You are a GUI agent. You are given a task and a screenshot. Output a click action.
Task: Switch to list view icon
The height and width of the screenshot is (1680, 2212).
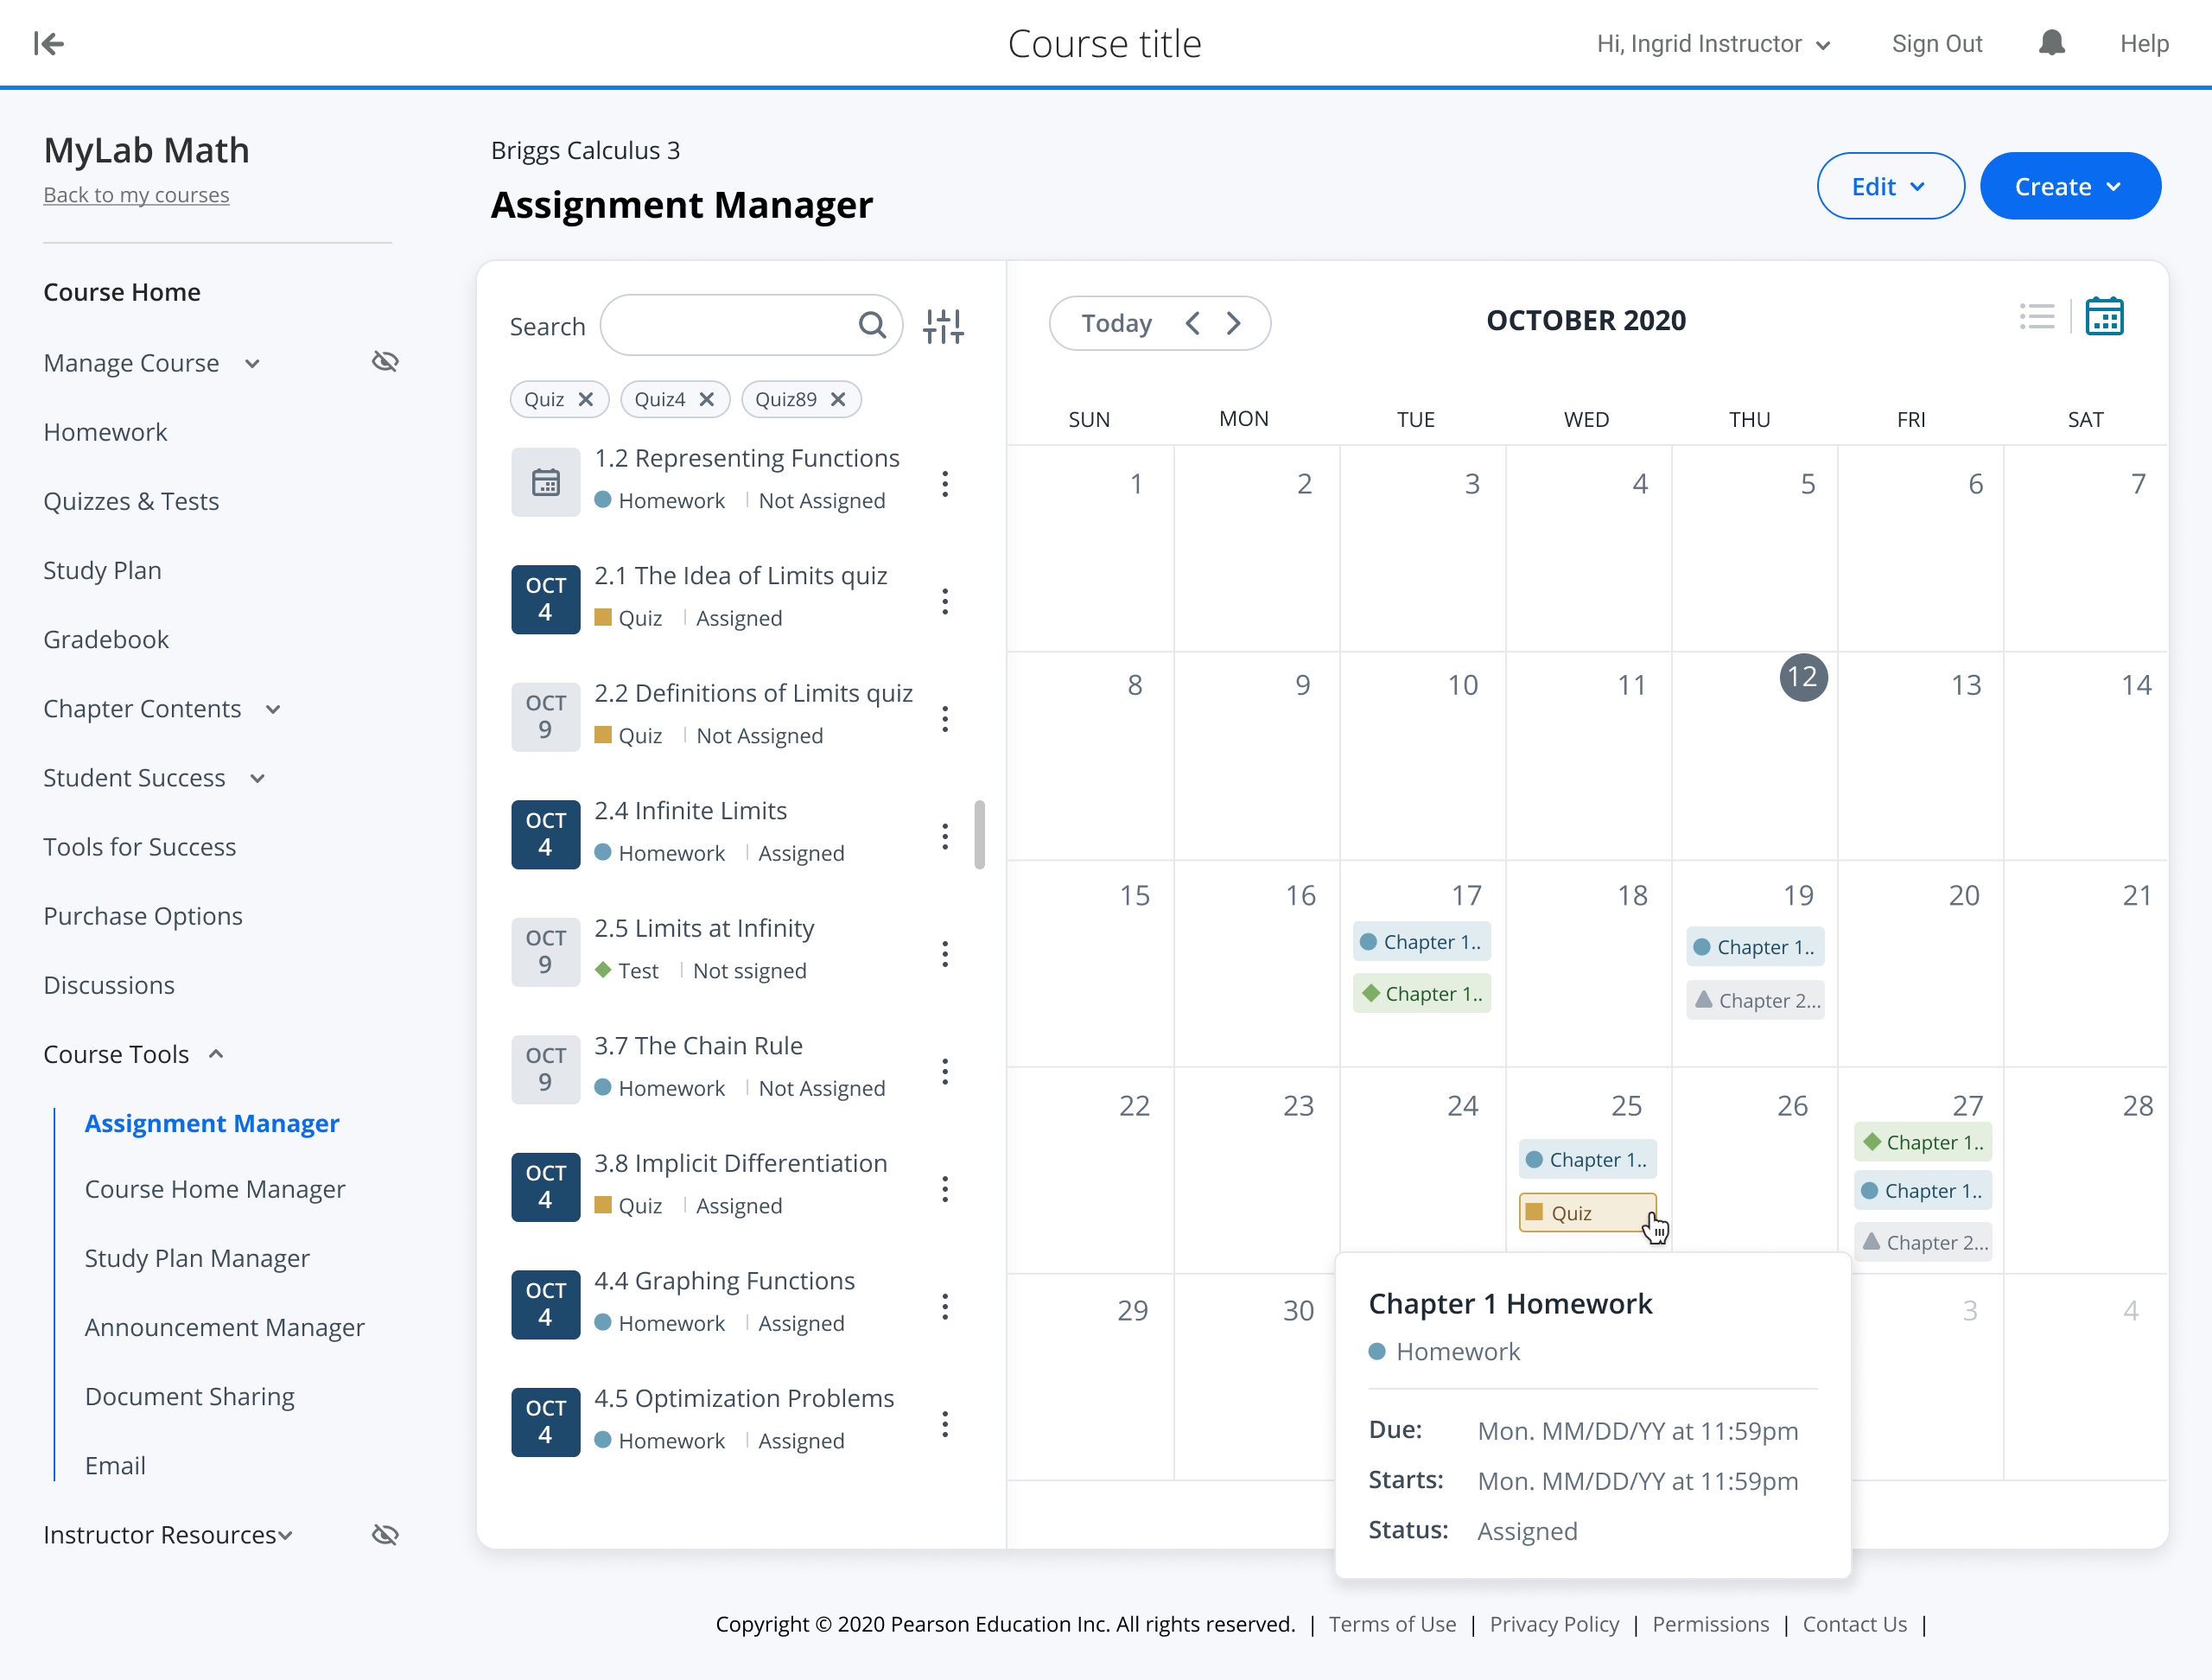click(2036, 318)
